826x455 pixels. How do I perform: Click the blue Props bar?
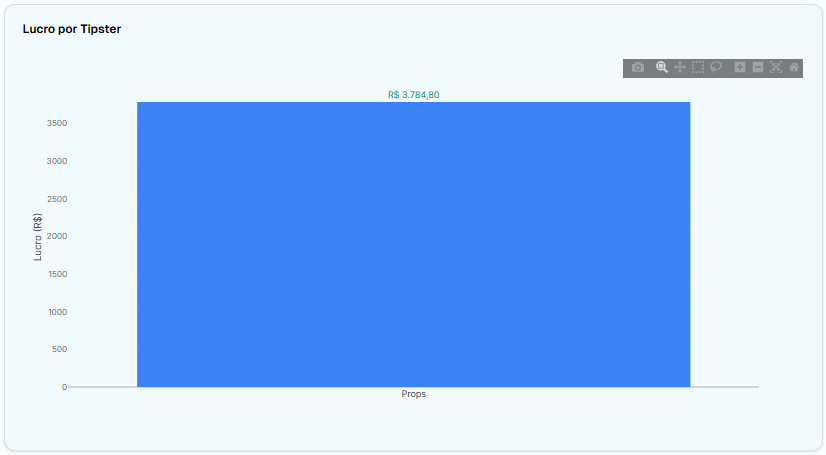tap(414, 244)
